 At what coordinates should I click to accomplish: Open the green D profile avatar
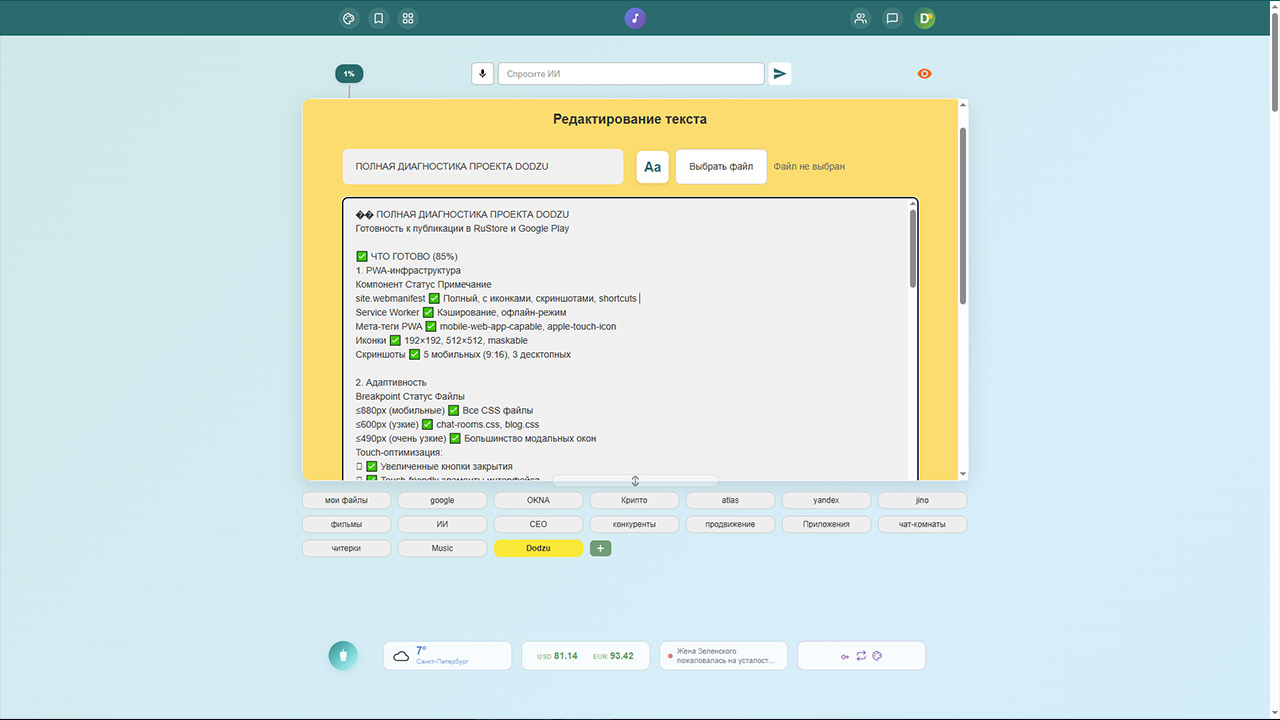click(x=925, y=18)
